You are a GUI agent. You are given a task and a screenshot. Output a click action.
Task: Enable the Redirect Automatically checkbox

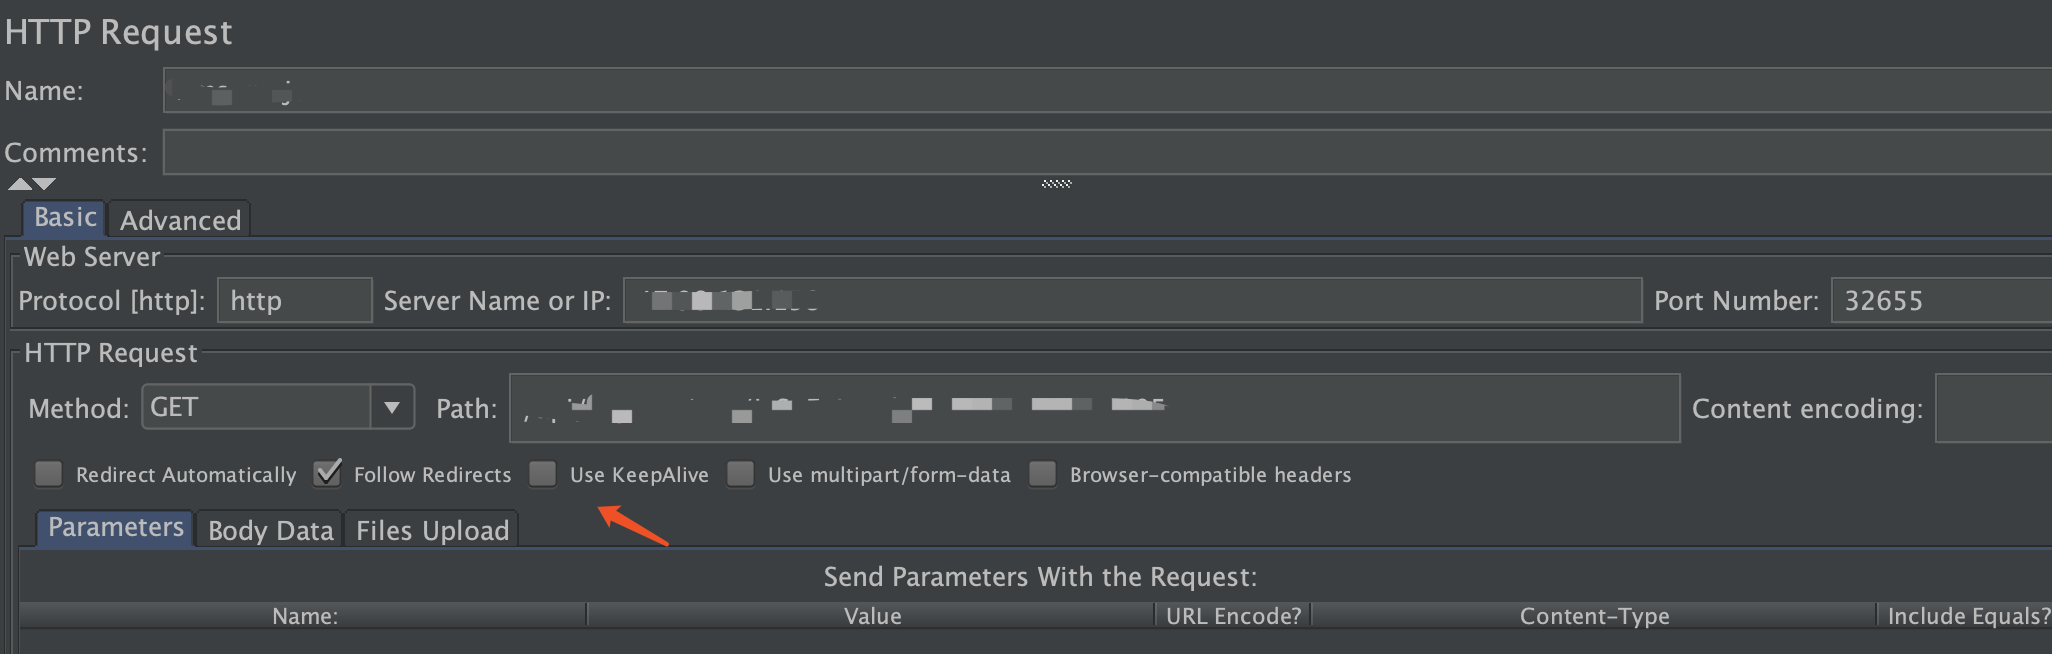[x=48, y=474]
